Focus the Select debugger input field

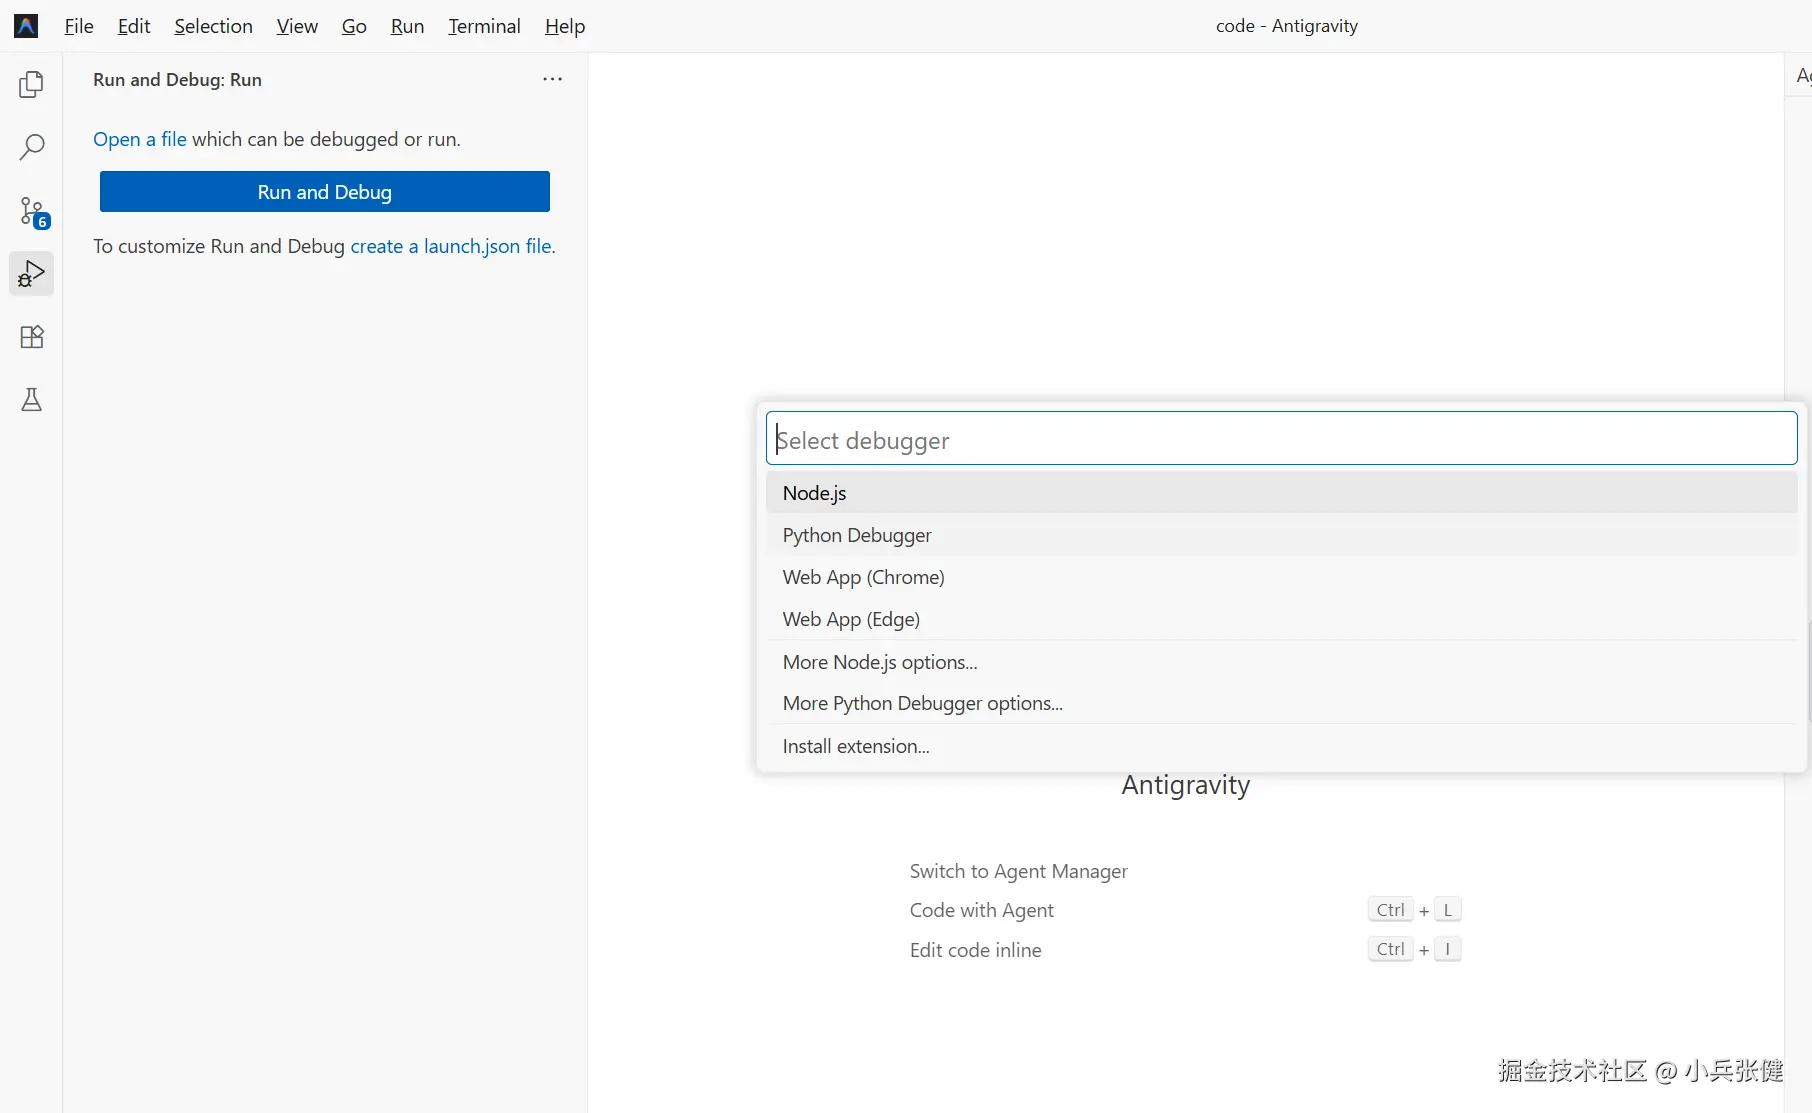point(1282,439)
